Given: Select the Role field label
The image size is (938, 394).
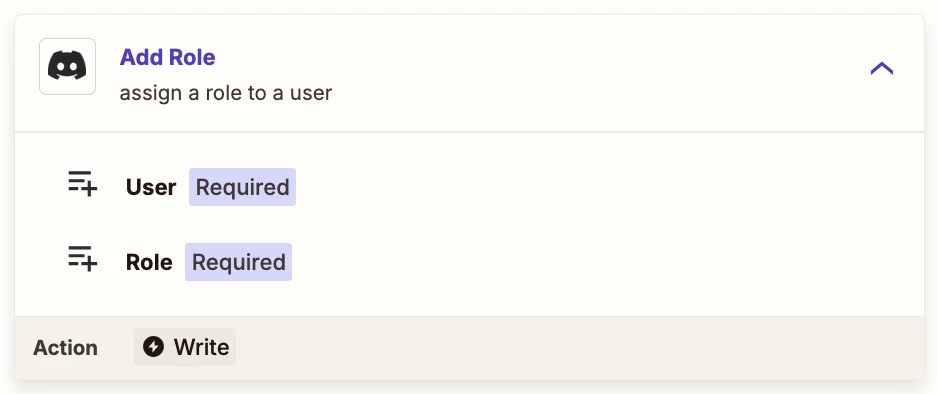Looking at the screenshot, I should tap(149, 262).
